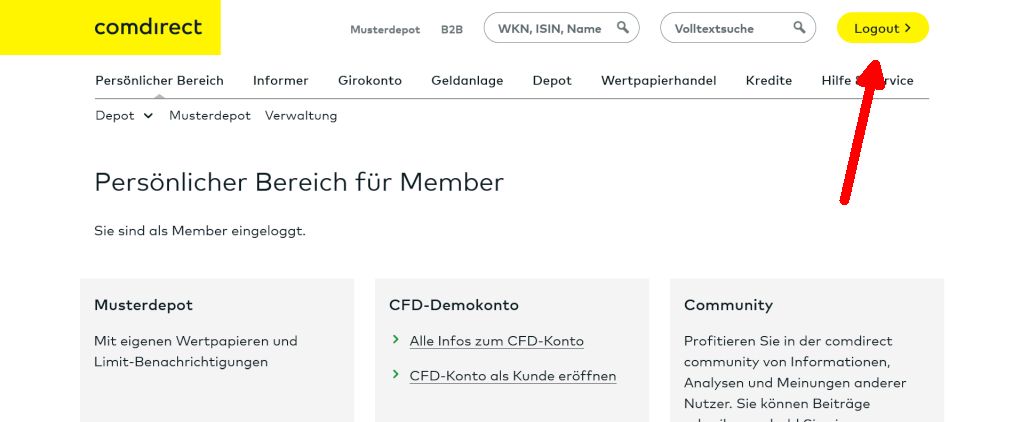Image resolution: width=1024 pixels, height=422 pixels.
Task: Open the Geldanlage menu
Action: (x=467, y=80)
